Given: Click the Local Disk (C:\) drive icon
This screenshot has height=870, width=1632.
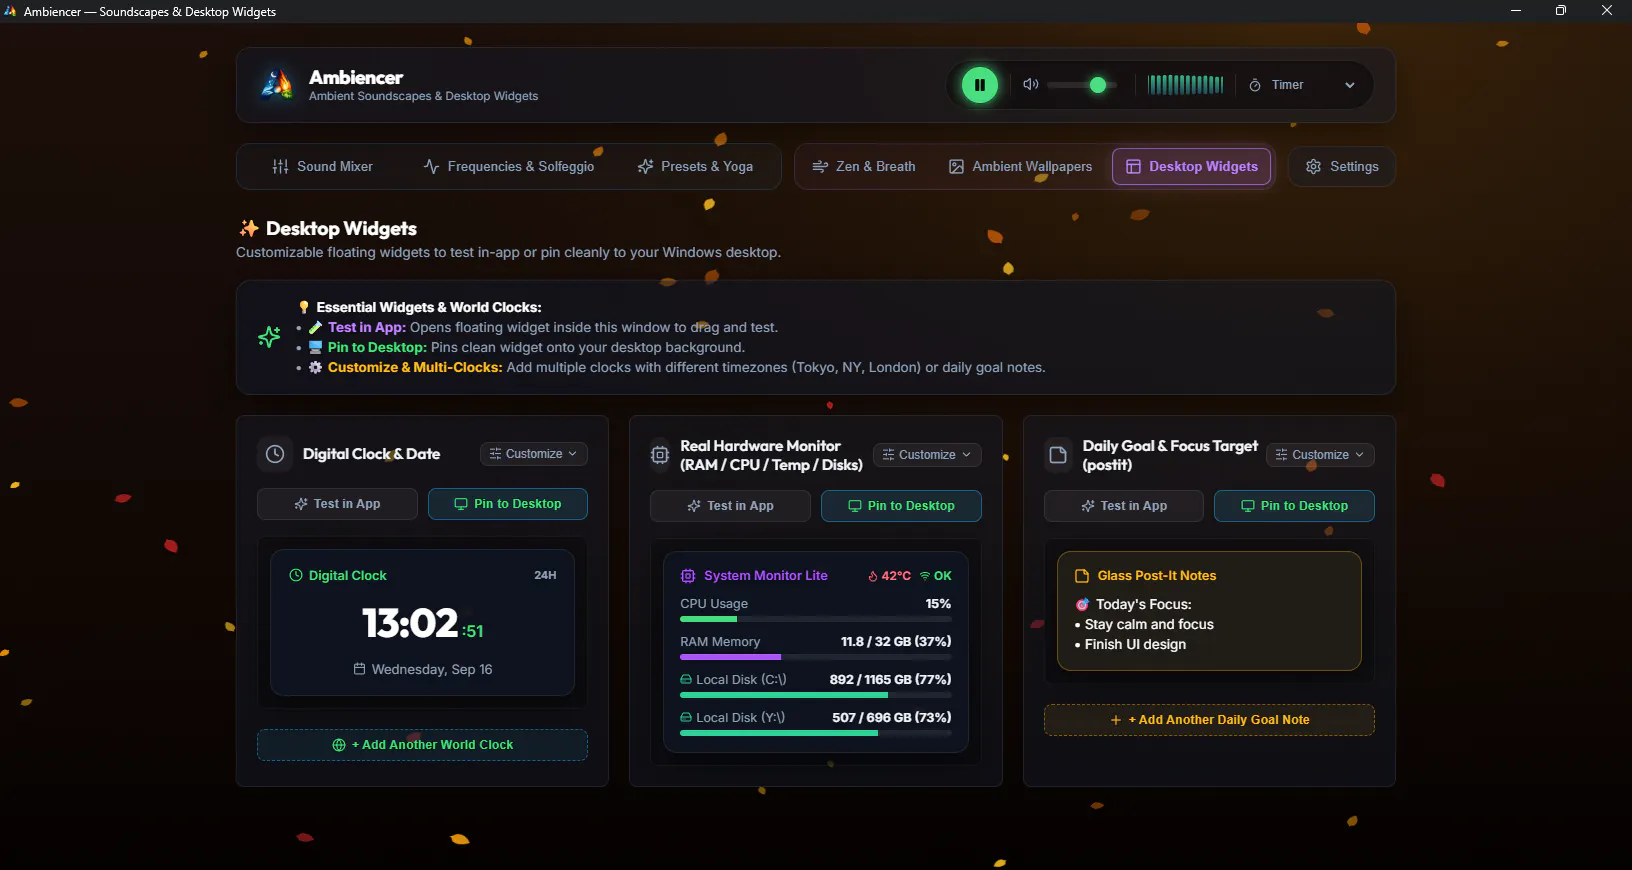Looking at the screenshot, I should click(x=686, y=679).
